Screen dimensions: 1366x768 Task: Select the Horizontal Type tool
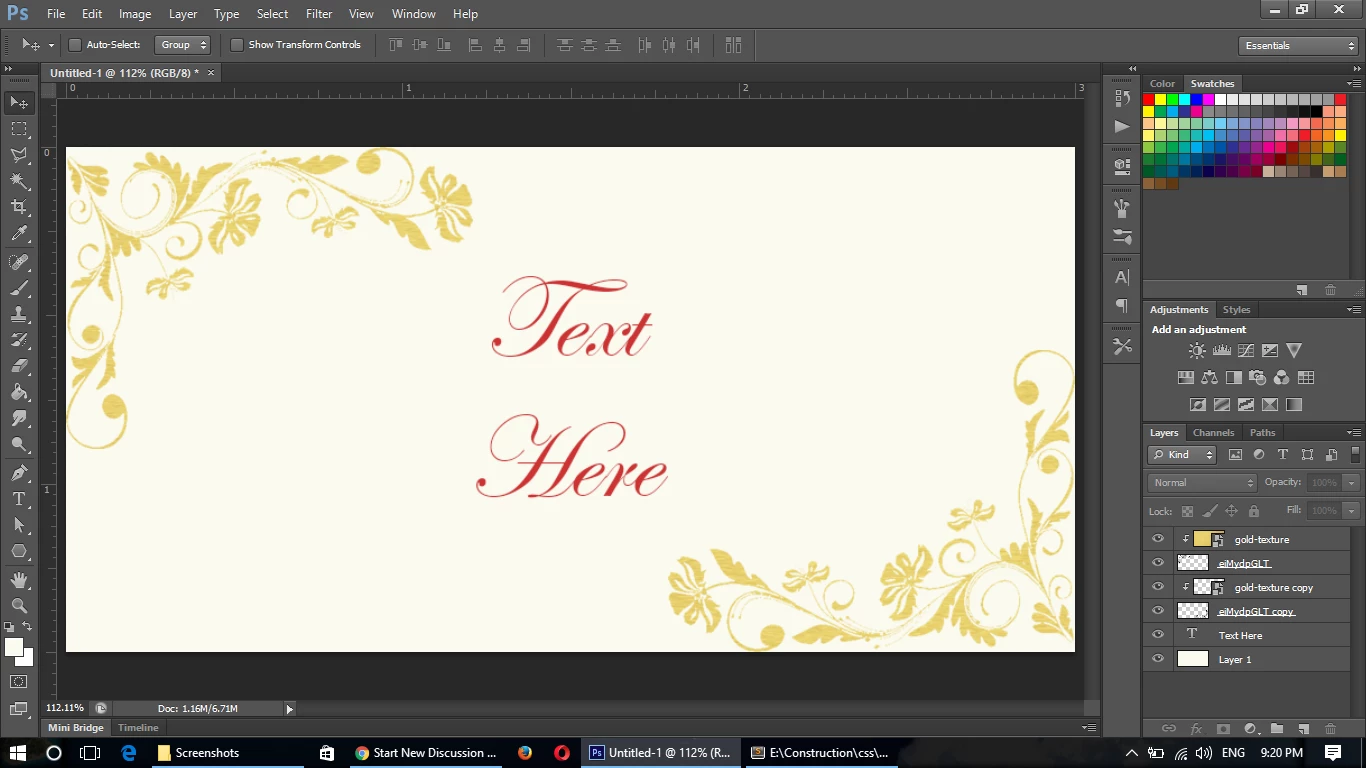(x=19, y=499)
